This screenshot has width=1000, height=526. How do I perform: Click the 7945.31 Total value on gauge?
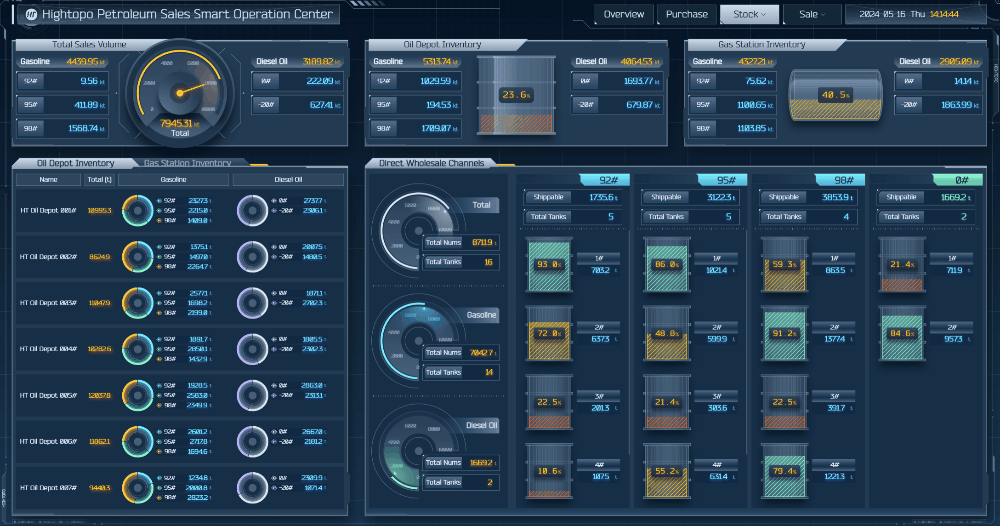178,123
